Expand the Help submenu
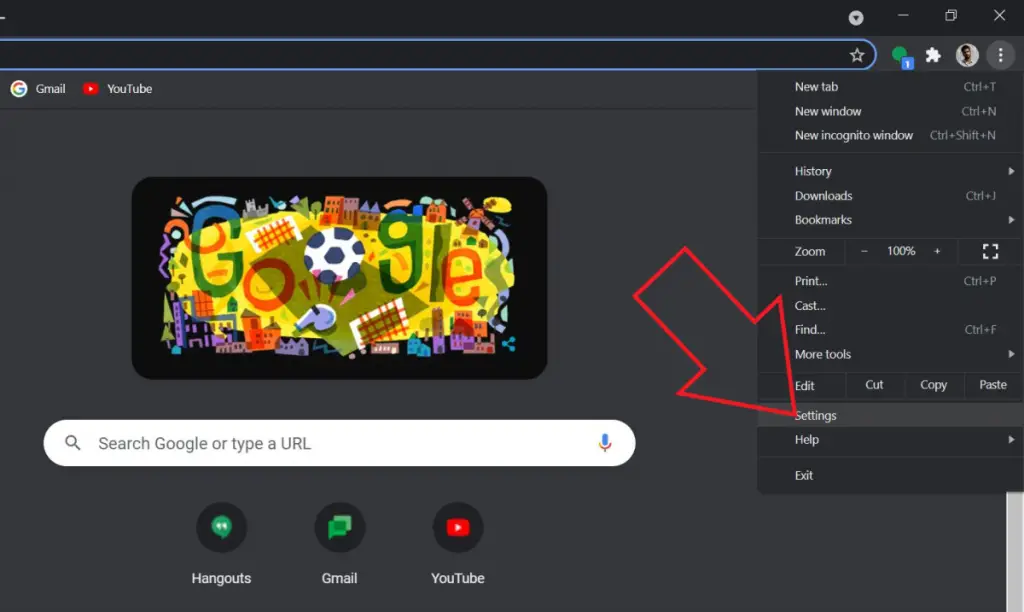This screenshot has width=1024, height=612. (x=890, y=440)
